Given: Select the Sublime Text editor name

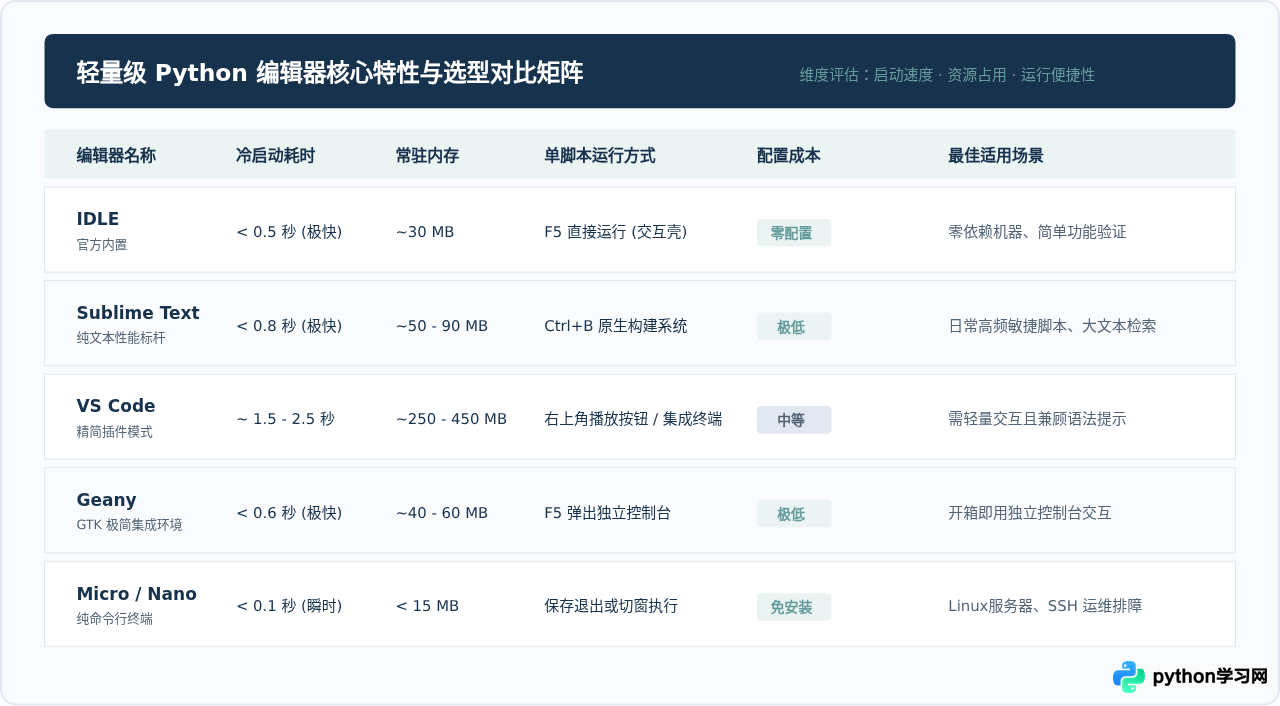Looking at the screenshot, I should click(138, 313).
